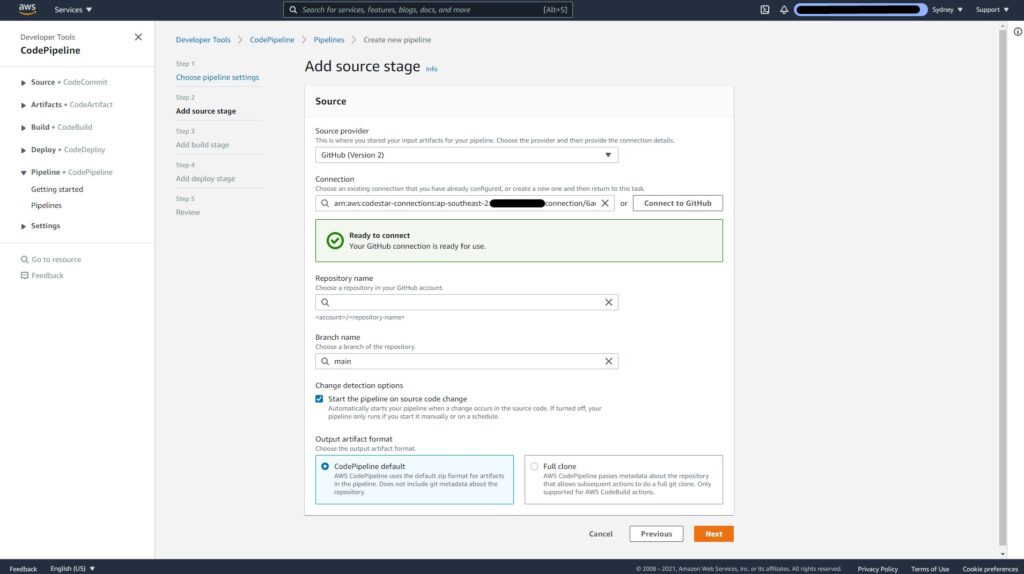
Task: Open Privacy Policy link
Action: [x=877, y=569]
